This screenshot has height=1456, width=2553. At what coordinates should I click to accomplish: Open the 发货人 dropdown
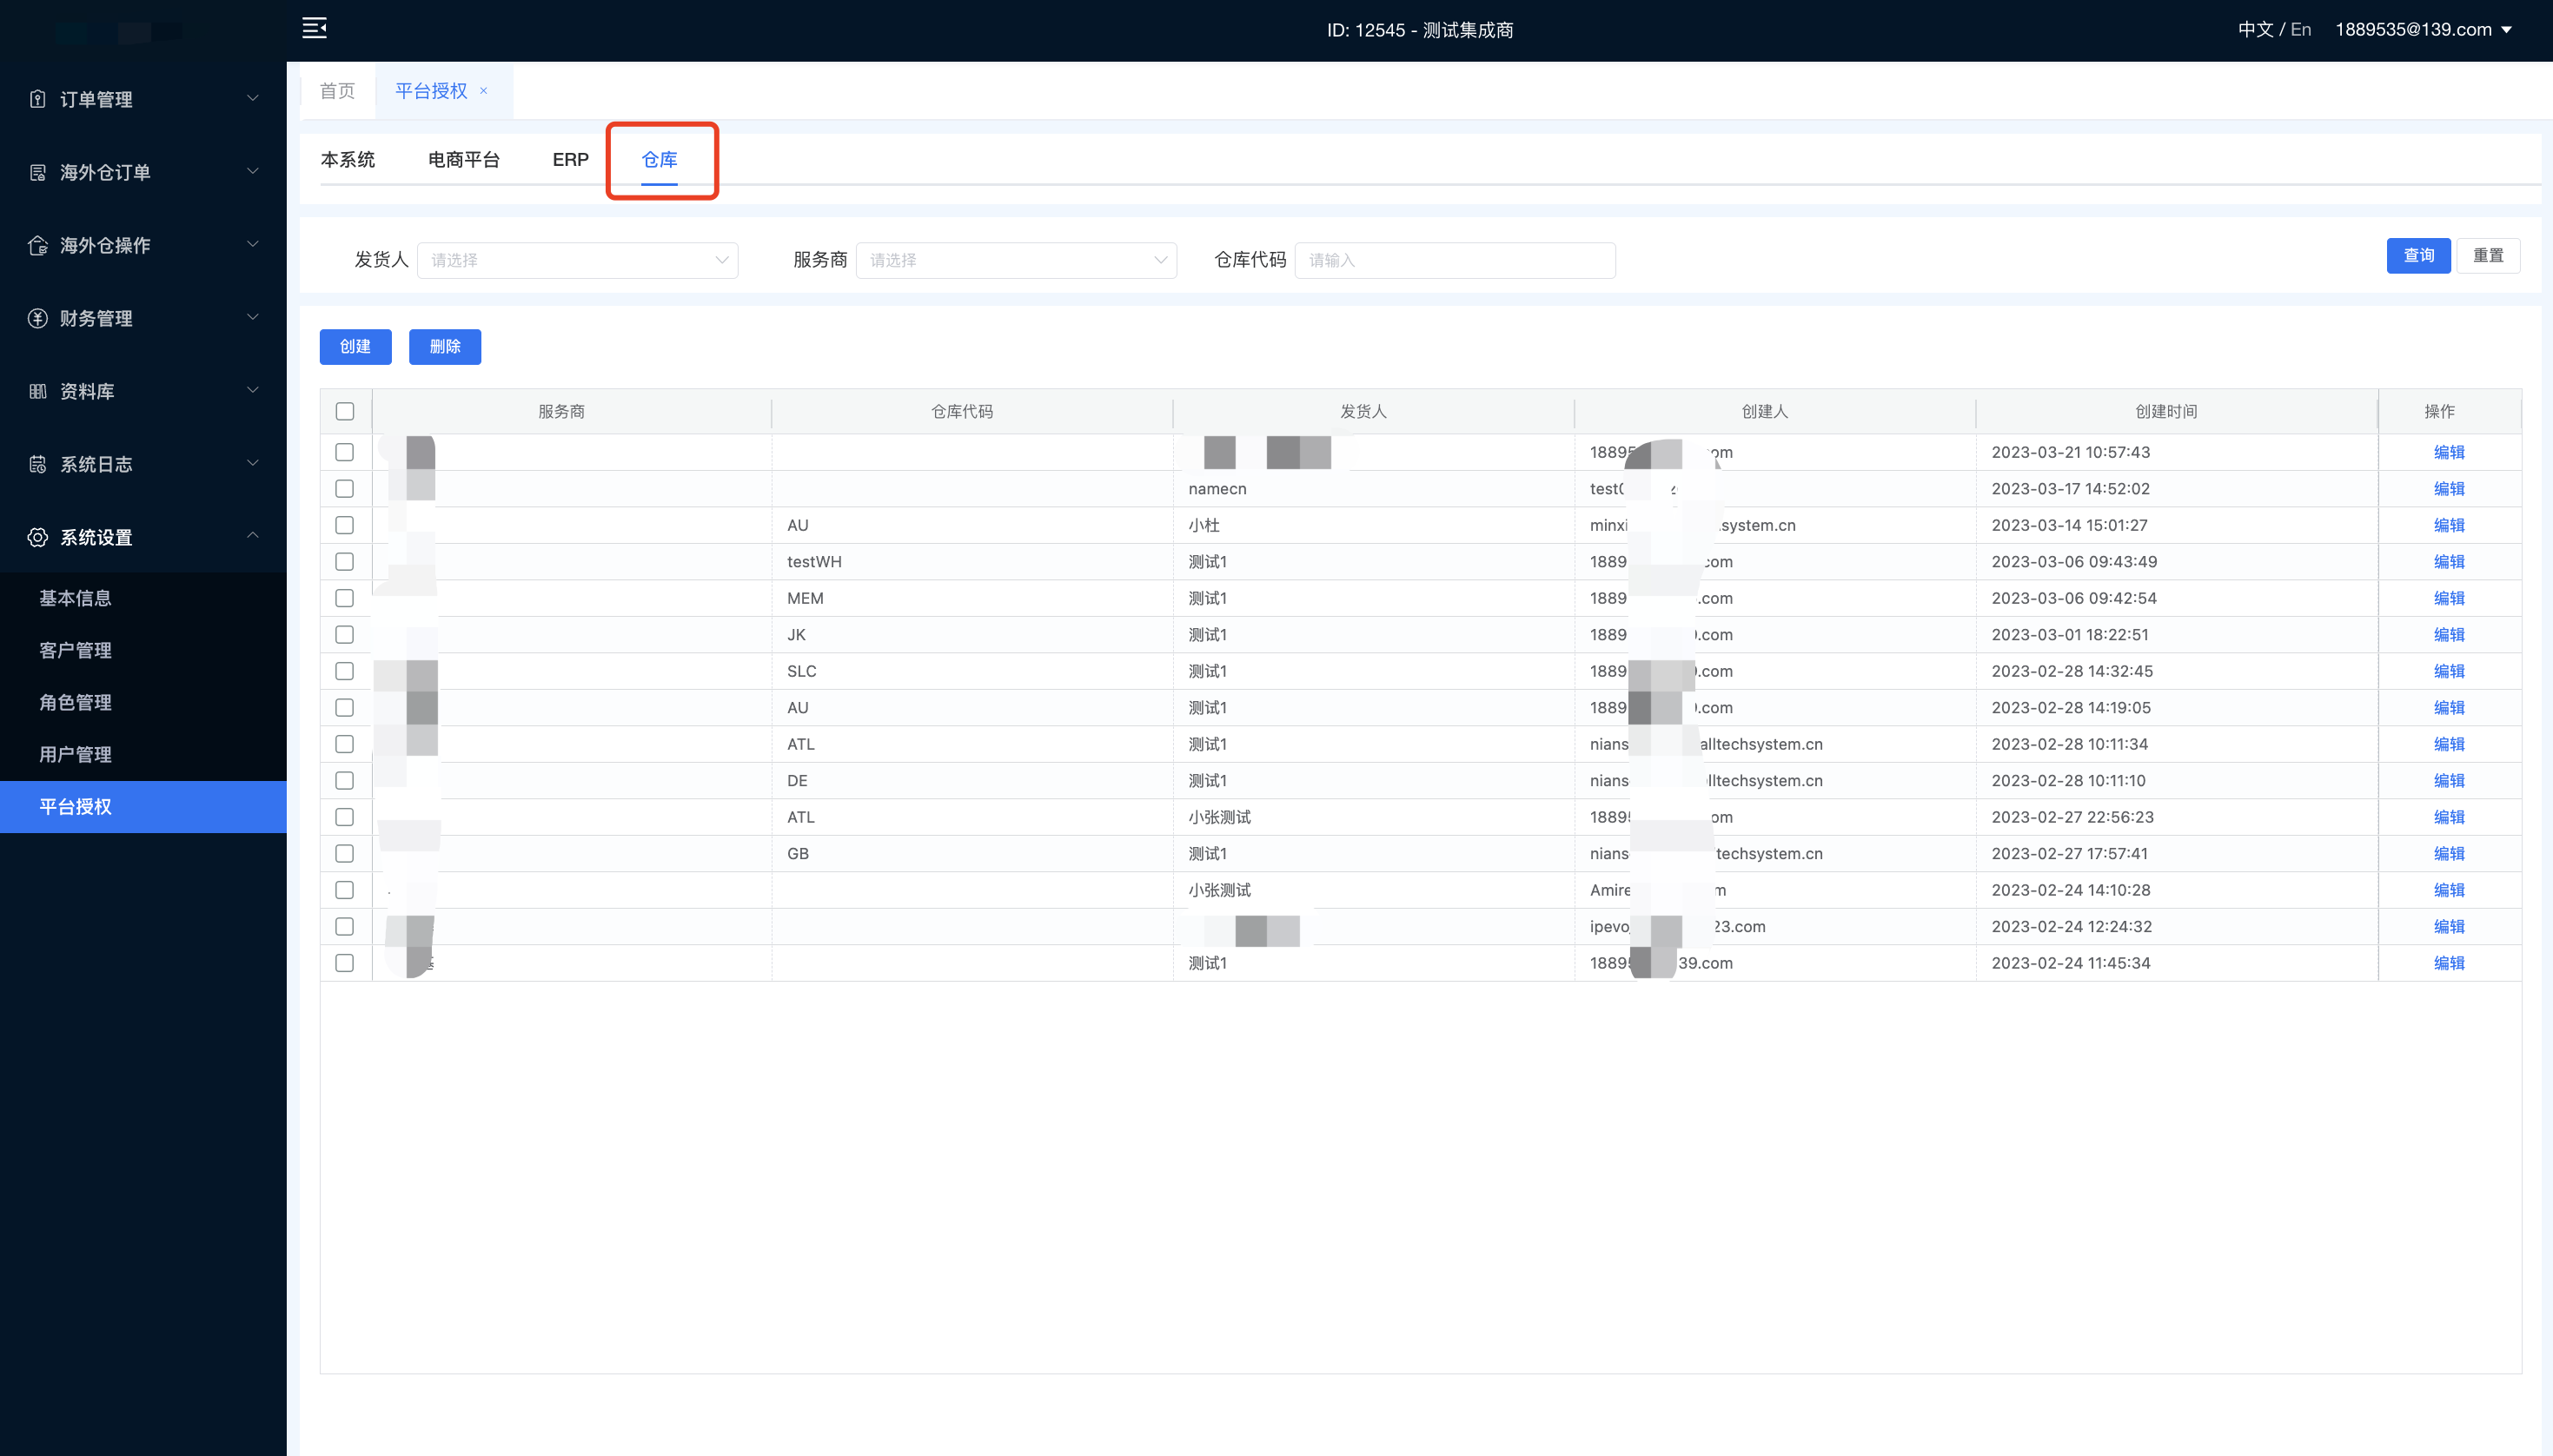[x=577, y=260]
